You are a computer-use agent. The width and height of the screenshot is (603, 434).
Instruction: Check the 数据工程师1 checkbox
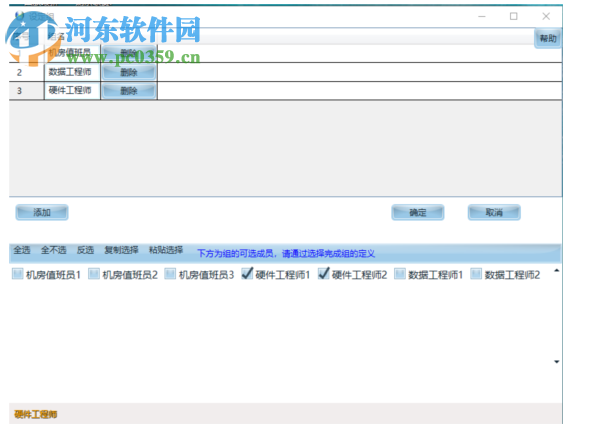click(x=400, y=274)
